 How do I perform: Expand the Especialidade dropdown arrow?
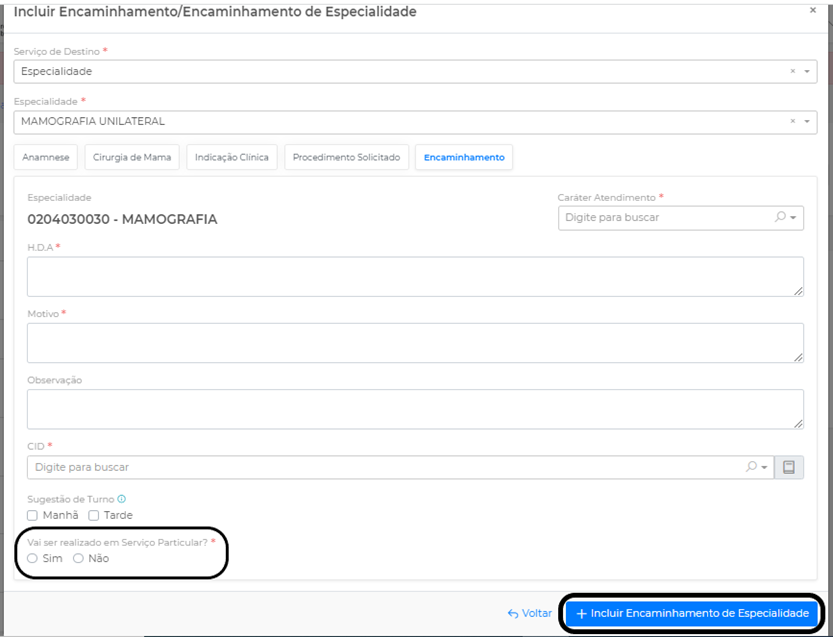pyautogui.click(x=807, y=122)
